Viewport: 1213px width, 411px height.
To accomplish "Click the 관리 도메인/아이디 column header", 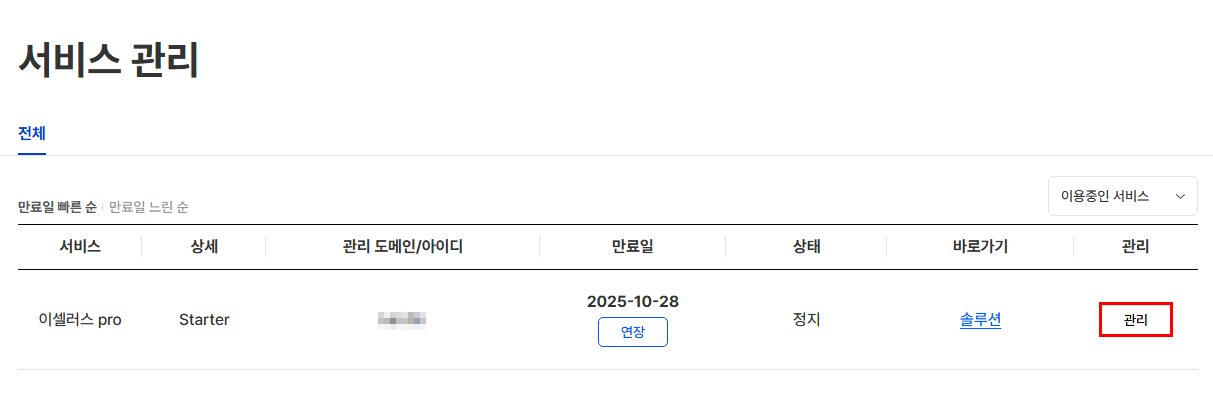I will point(402,247).
